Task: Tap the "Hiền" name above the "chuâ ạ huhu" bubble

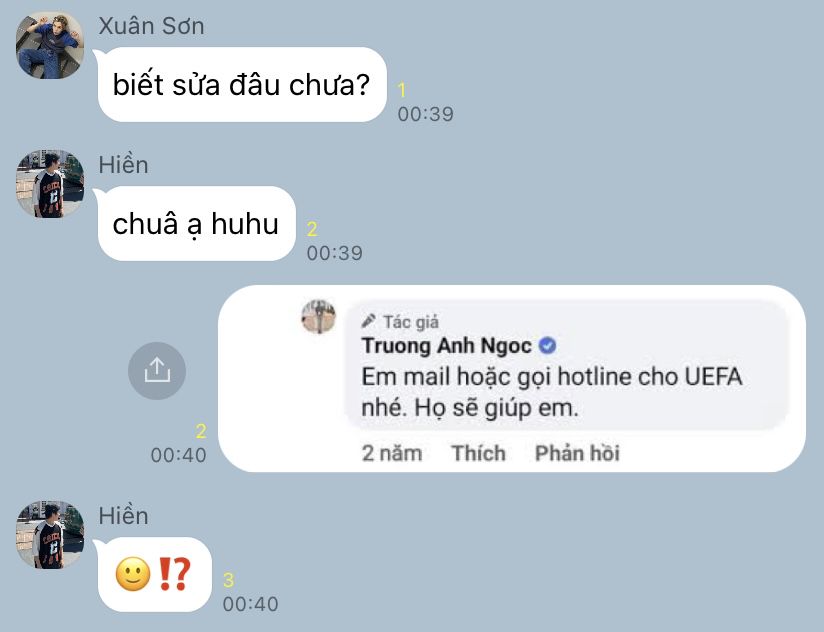Action: pos(123,165)
